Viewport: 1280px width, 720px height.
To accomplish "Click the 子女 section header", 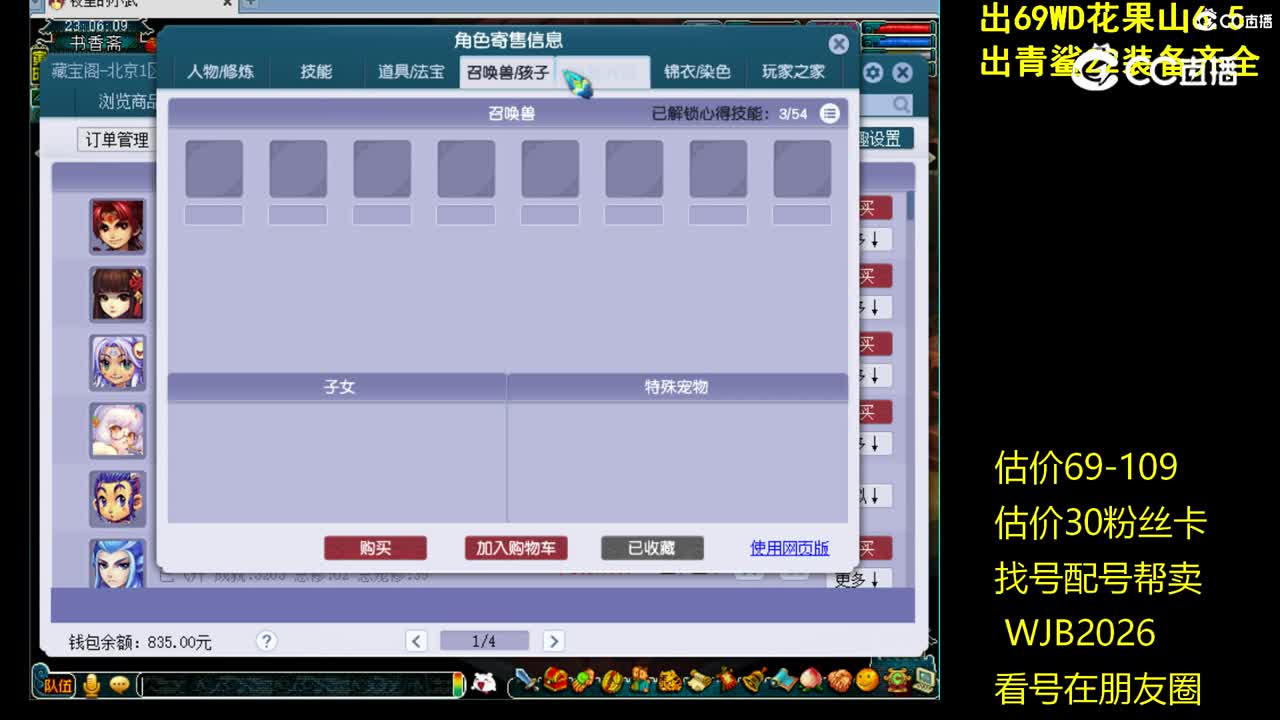I will (339, 387).
